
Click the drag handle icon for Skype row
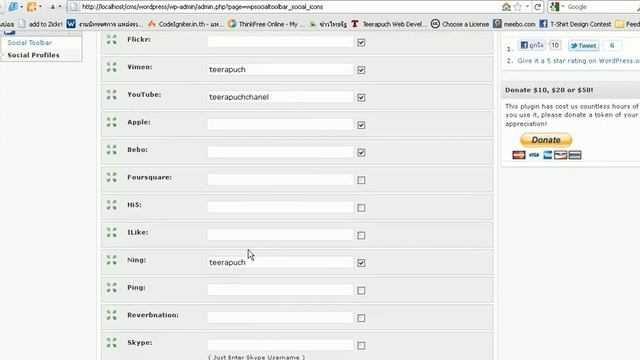tap(111, 342)
